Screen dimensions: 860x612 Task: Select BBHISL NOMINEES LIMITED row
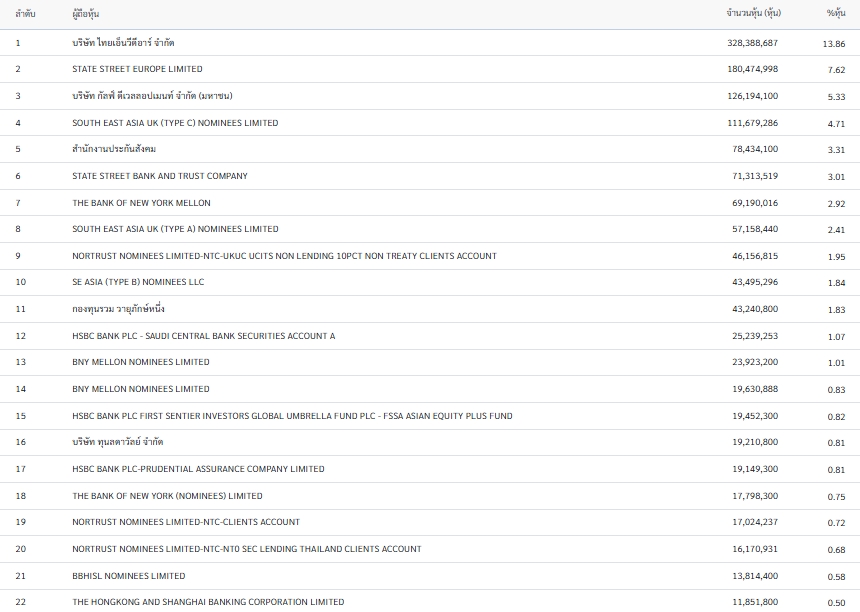430,576
